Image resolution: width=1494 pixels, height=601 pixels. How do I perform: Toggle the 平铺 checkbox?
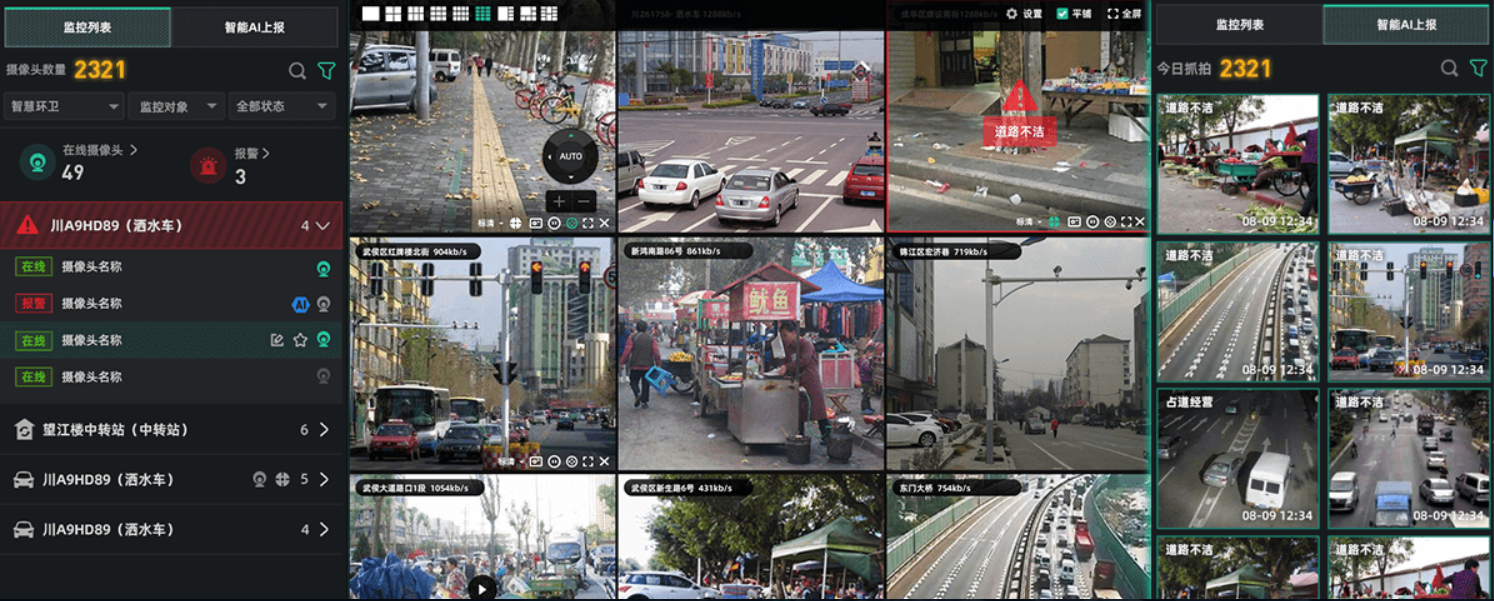[1063, 14]
